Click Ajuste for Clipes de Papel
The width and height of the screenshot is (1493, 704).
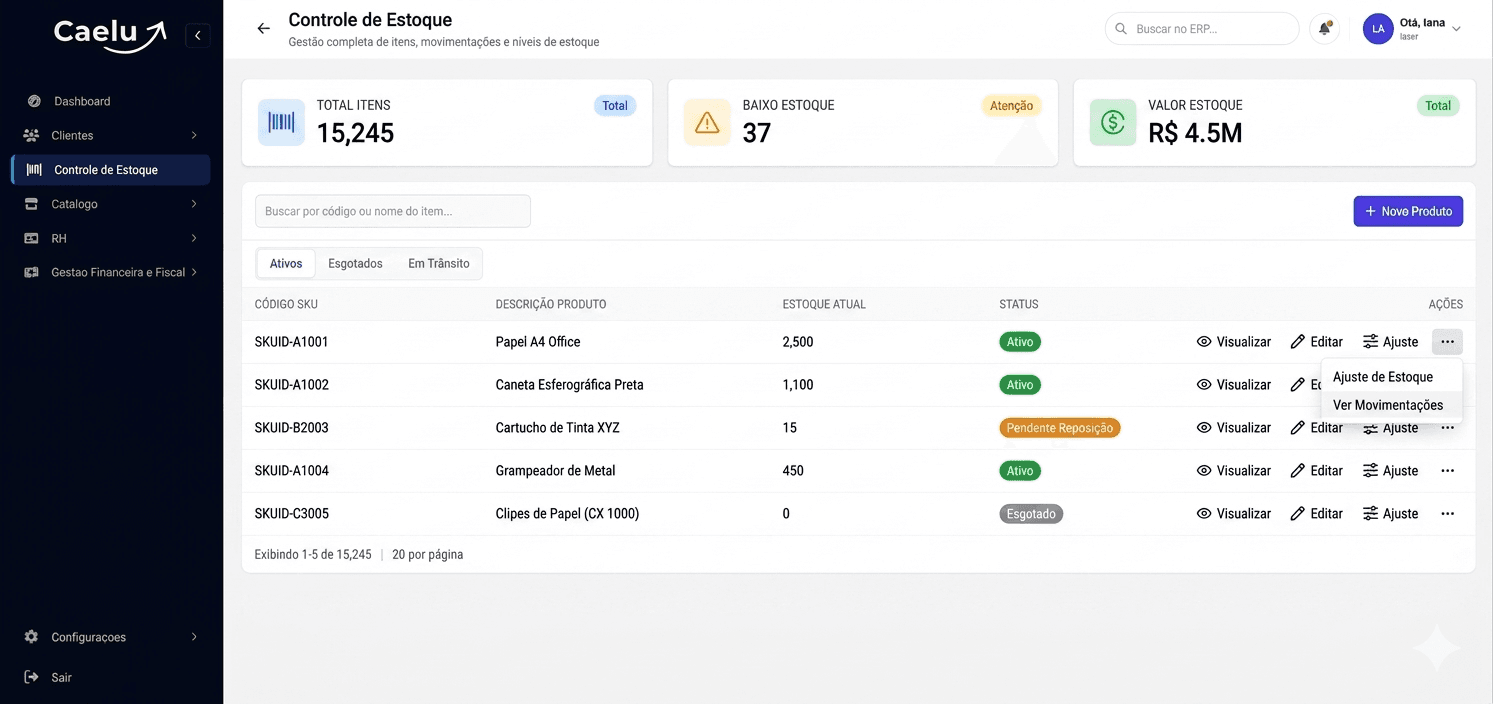point(1390,514)
